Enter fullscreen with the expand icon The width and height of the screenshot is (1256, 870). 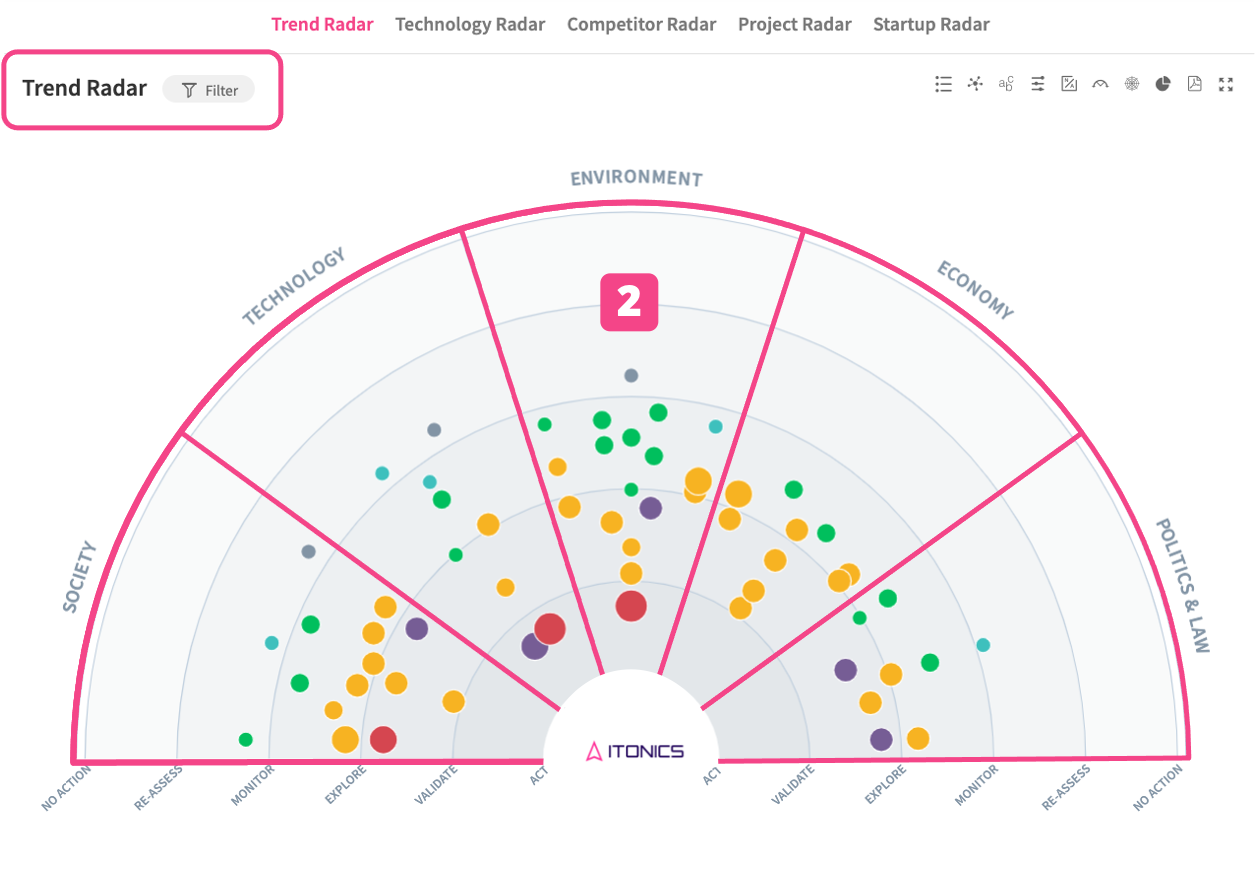(1226, 85)
